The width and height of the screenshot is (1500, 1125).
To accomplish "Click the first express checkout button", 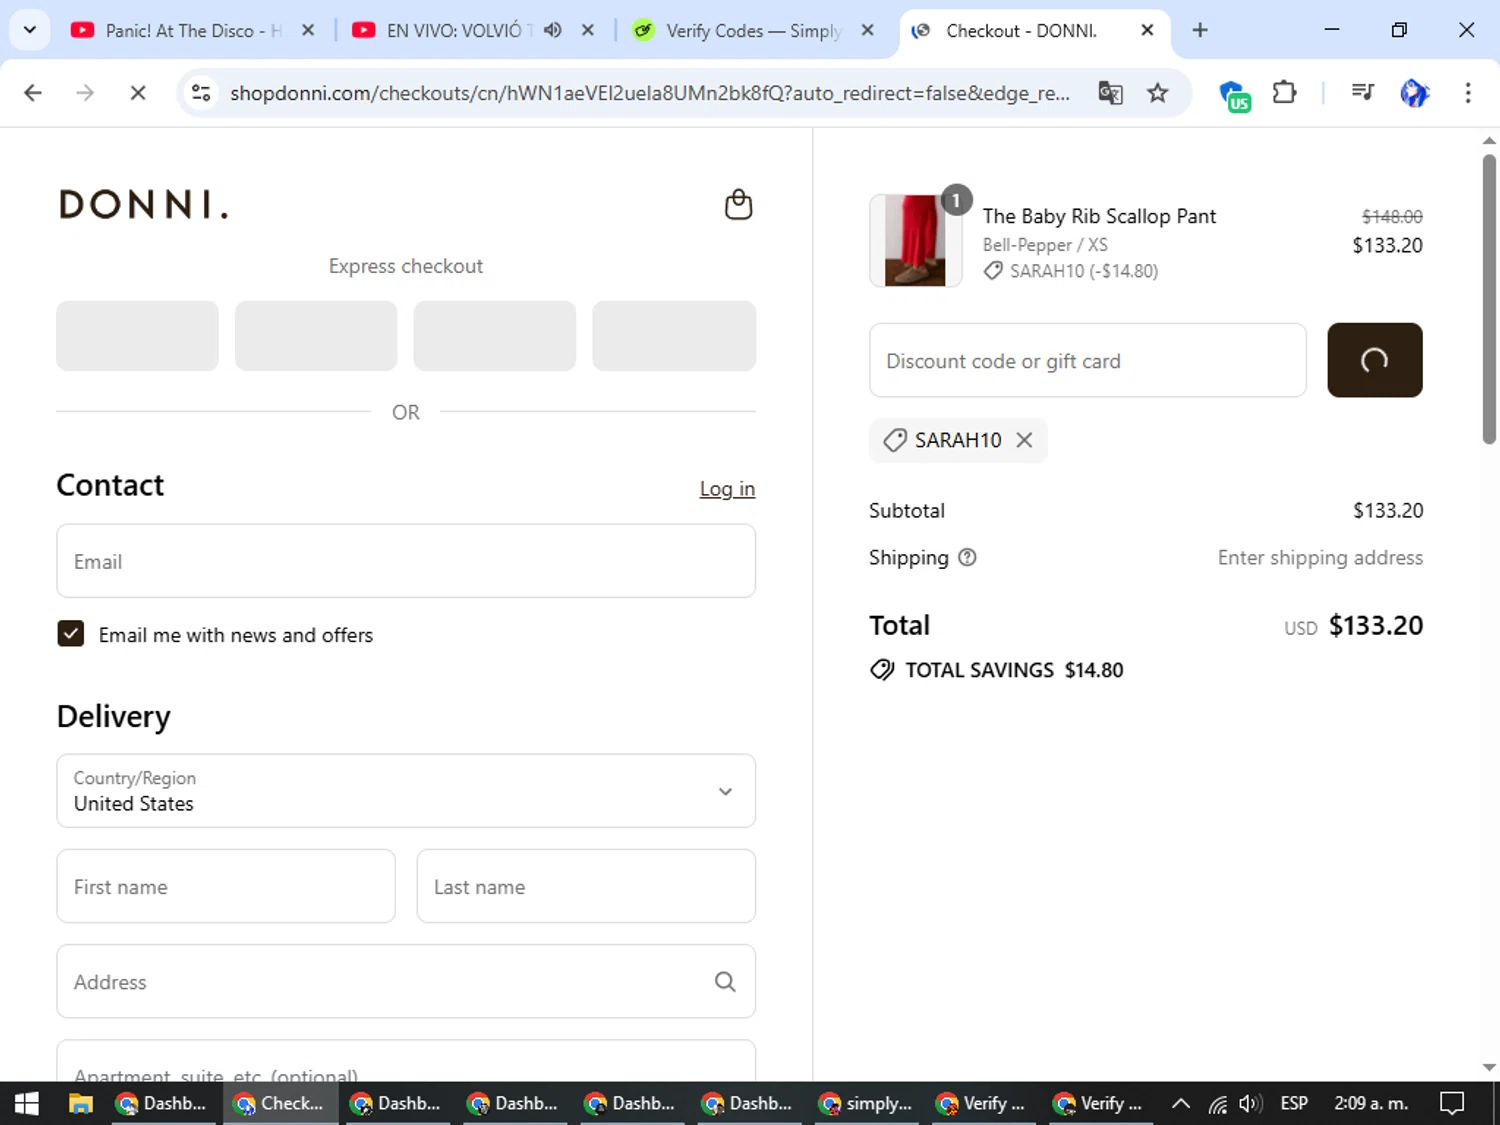I will [x=137, y=336].
